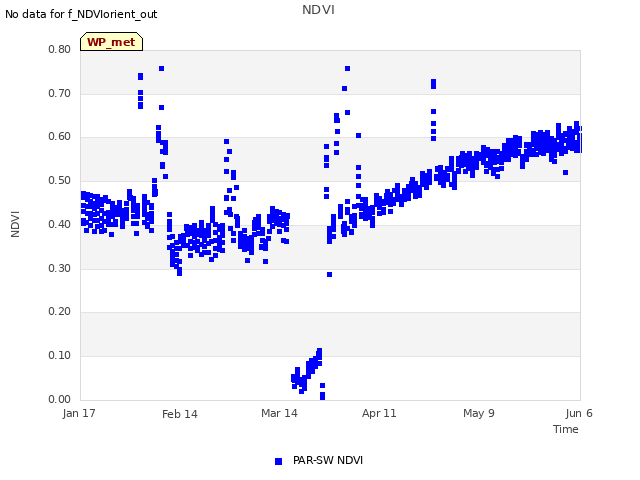The height and width of the screenshot is (480, 640).
Task: Click the 0.50 y-axis value
Action: [60, 180]
